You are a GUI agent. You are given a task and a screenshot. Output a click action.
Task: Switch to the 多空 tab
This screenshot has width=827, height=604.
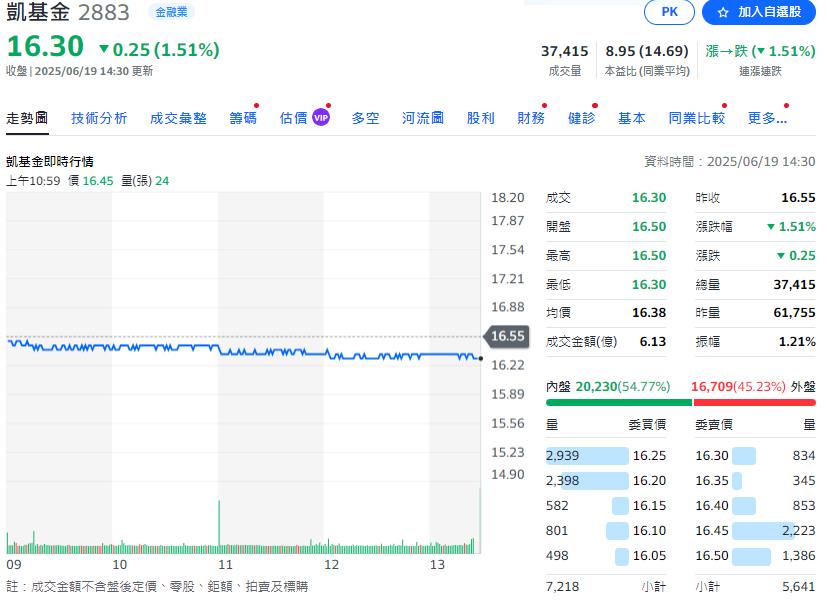tap(365, 118)
